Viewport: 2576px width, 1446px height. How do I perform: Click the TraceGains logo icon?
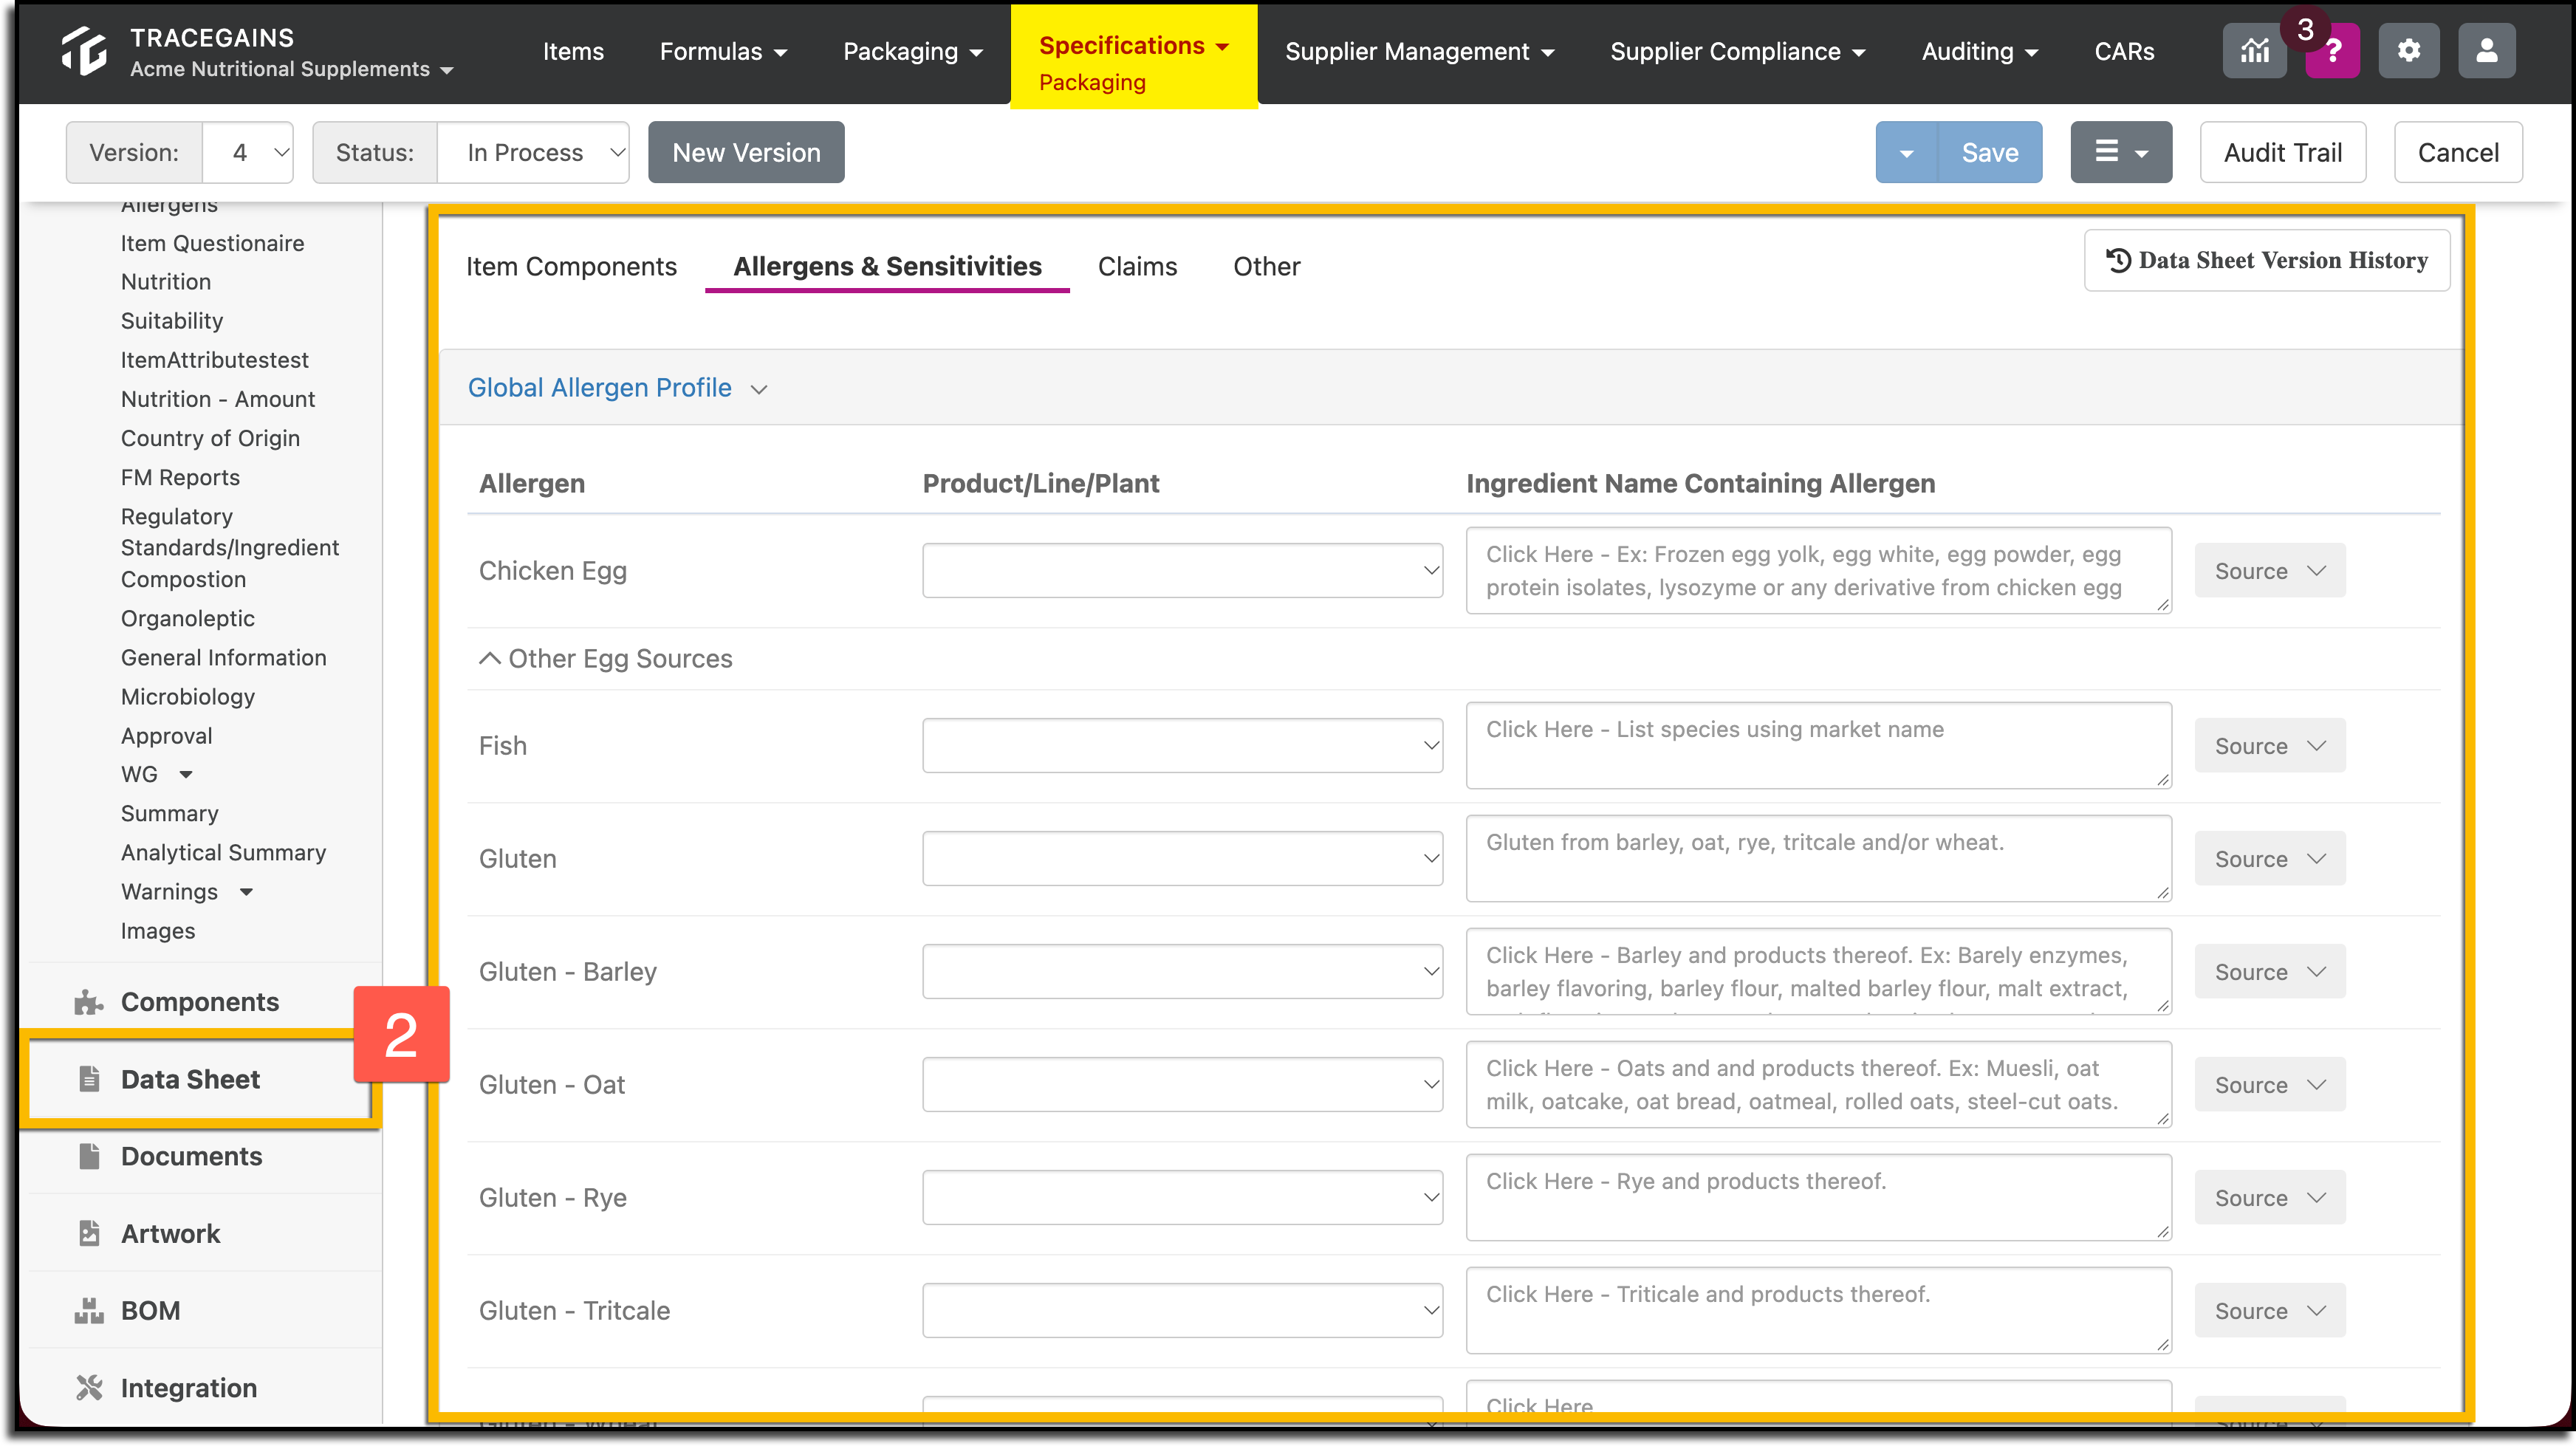84,51
